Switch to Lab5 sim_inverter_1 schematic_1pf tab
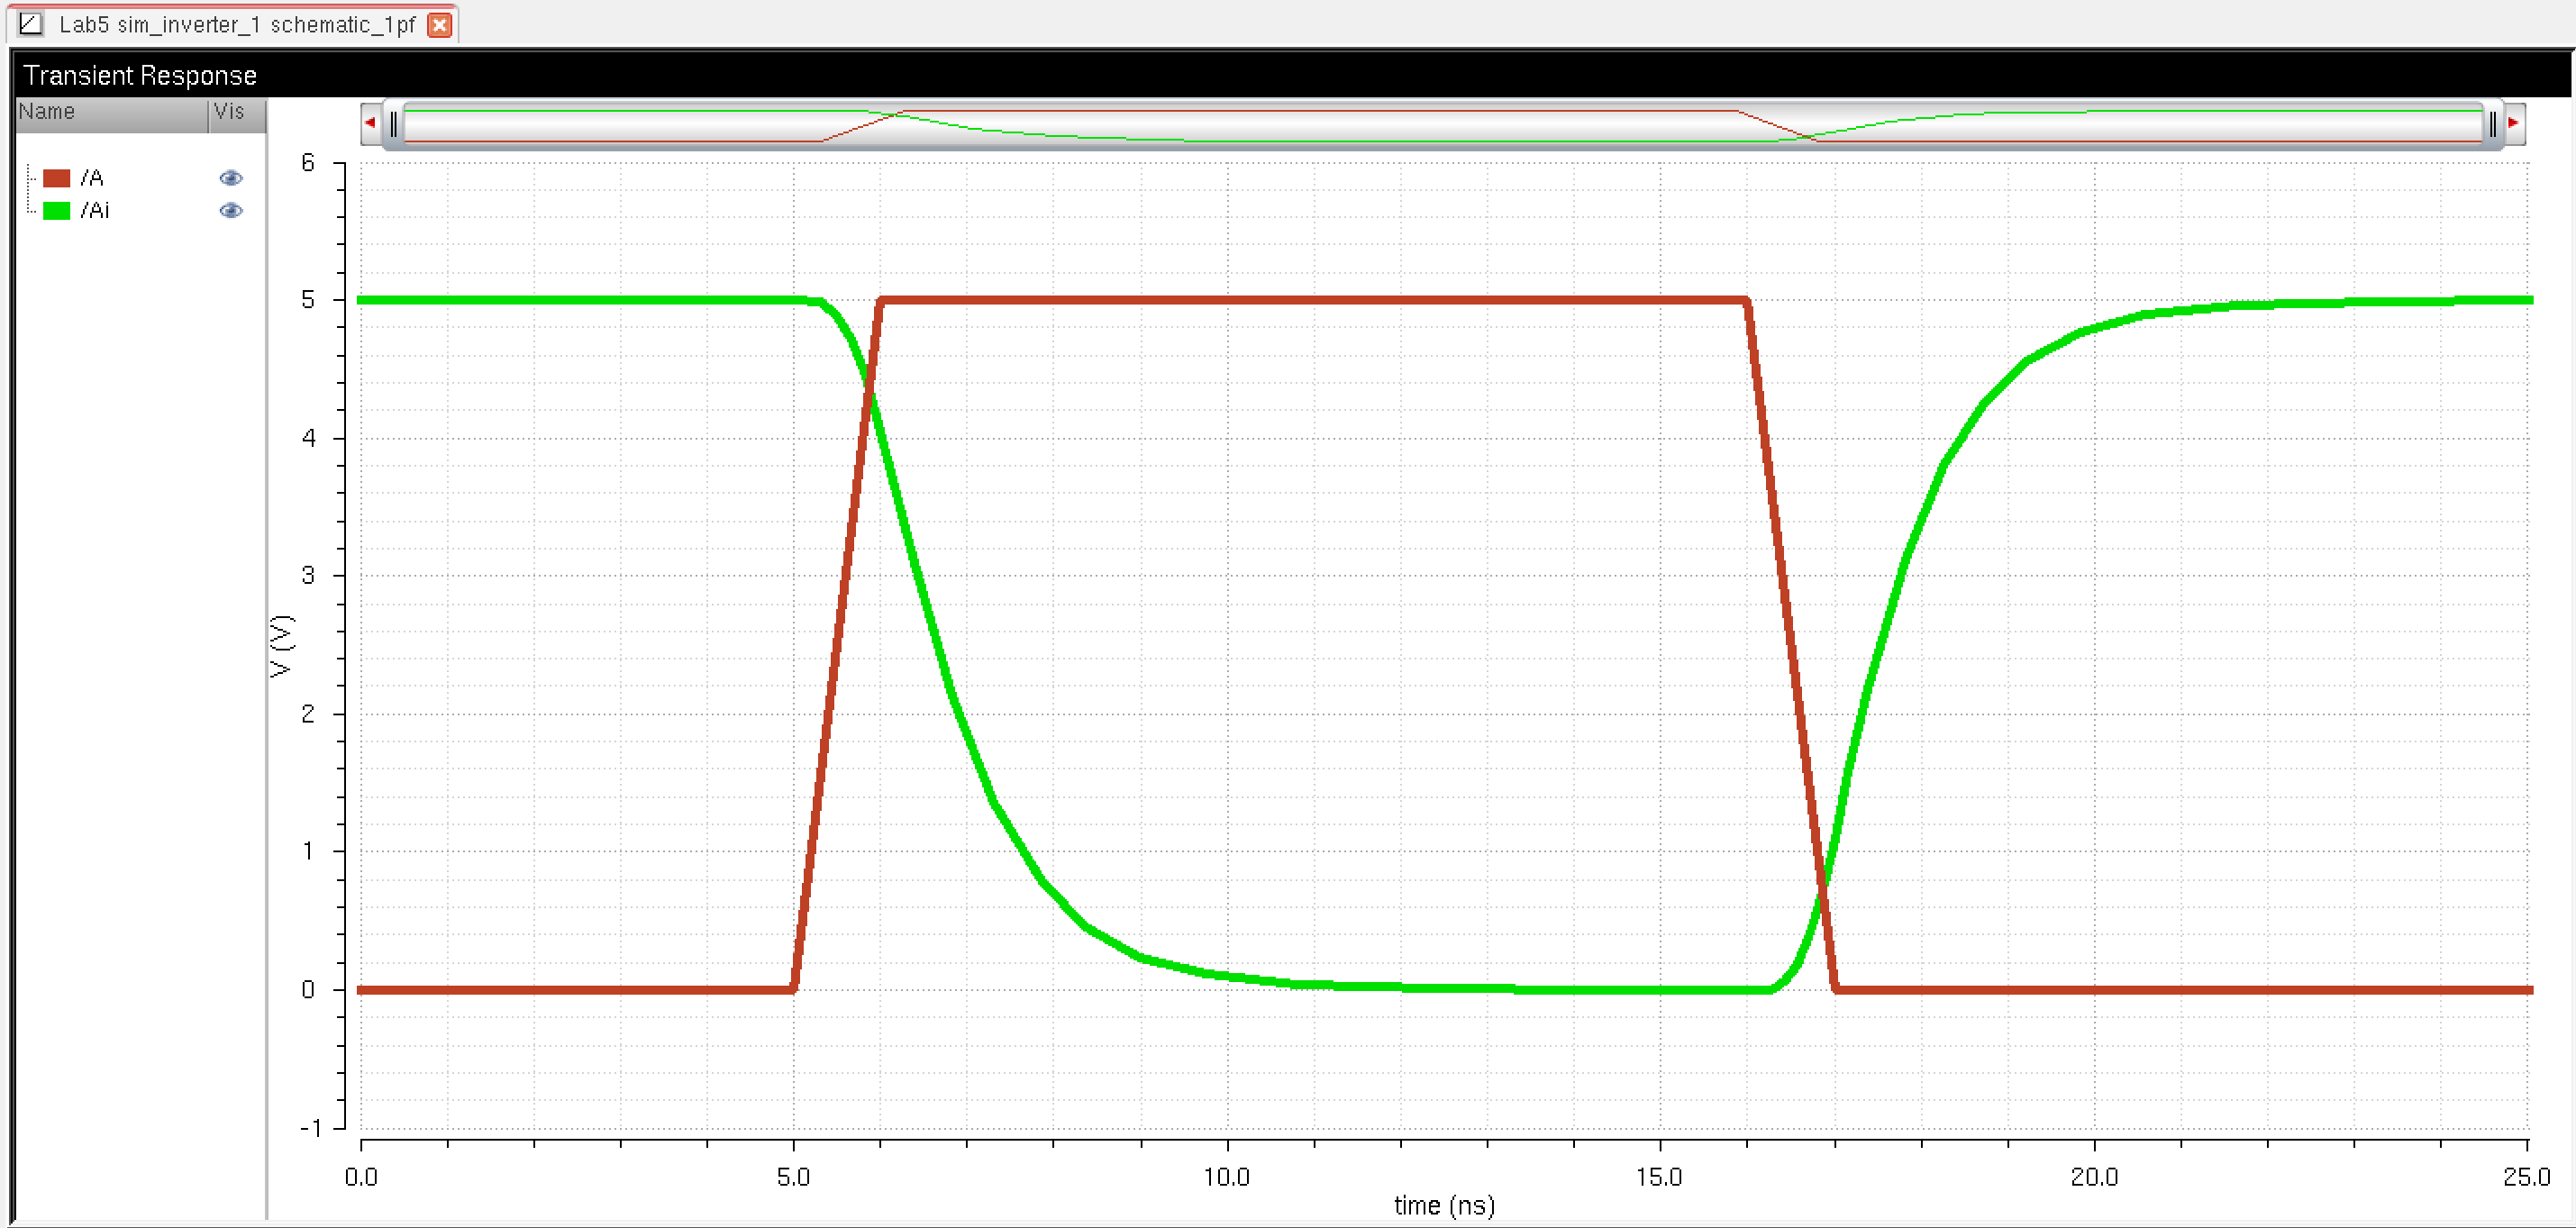 [236, 25]
